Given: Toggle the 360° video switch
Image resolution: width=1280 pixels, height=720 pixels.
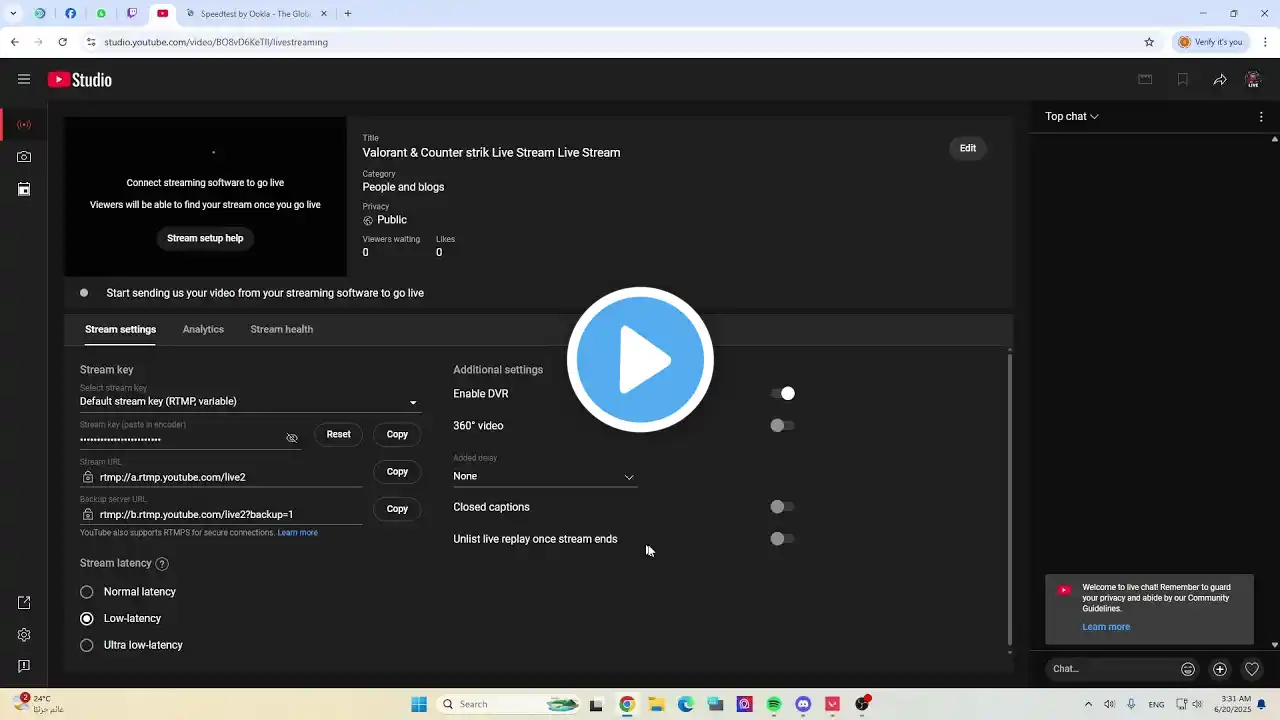Looking at the screenshot, I should coord(782,426).
